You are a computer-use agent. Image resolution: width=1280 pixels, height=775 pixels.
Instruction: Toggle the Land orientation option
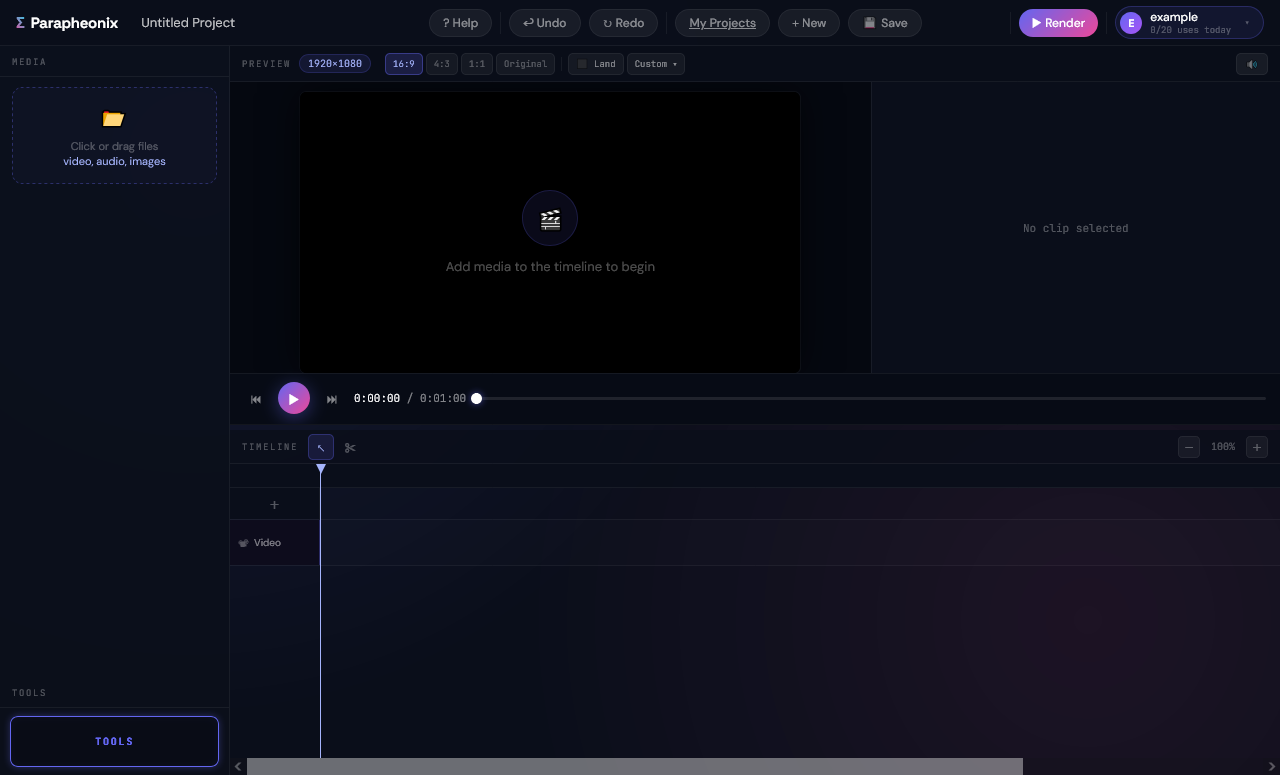tap(596, 64)
